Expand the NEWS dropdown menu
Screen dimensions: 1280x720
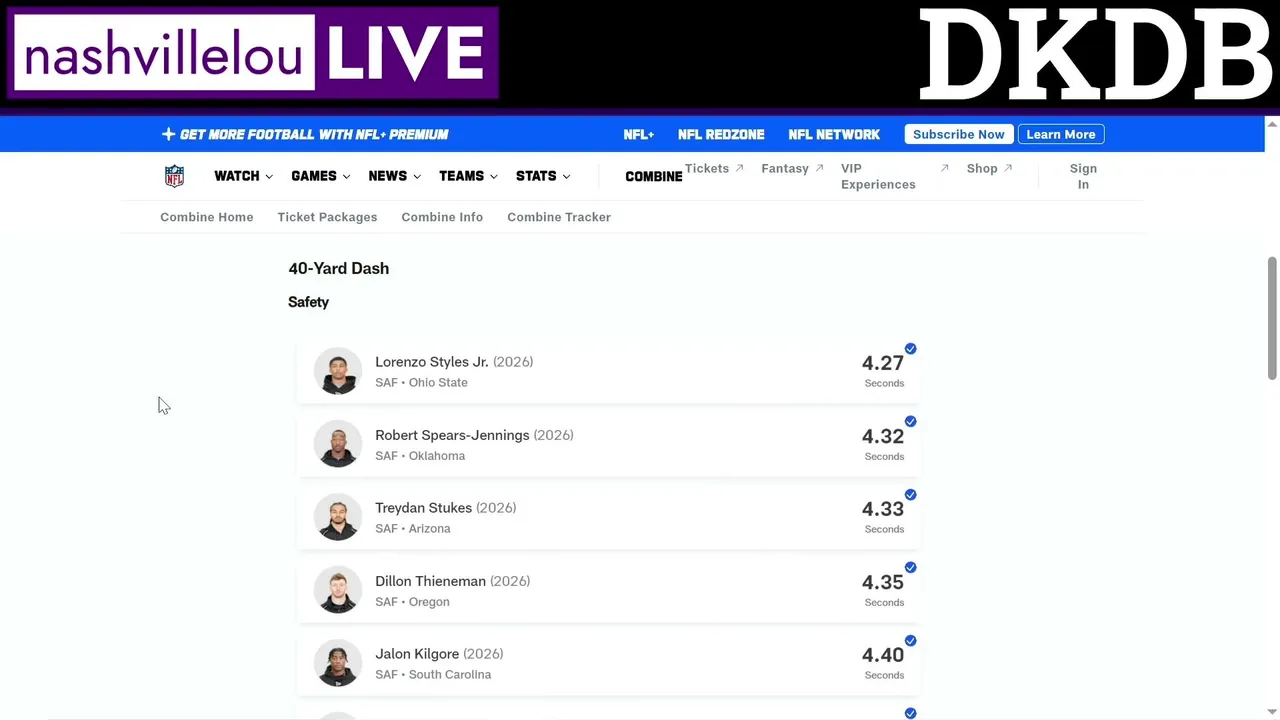point(394,176)
